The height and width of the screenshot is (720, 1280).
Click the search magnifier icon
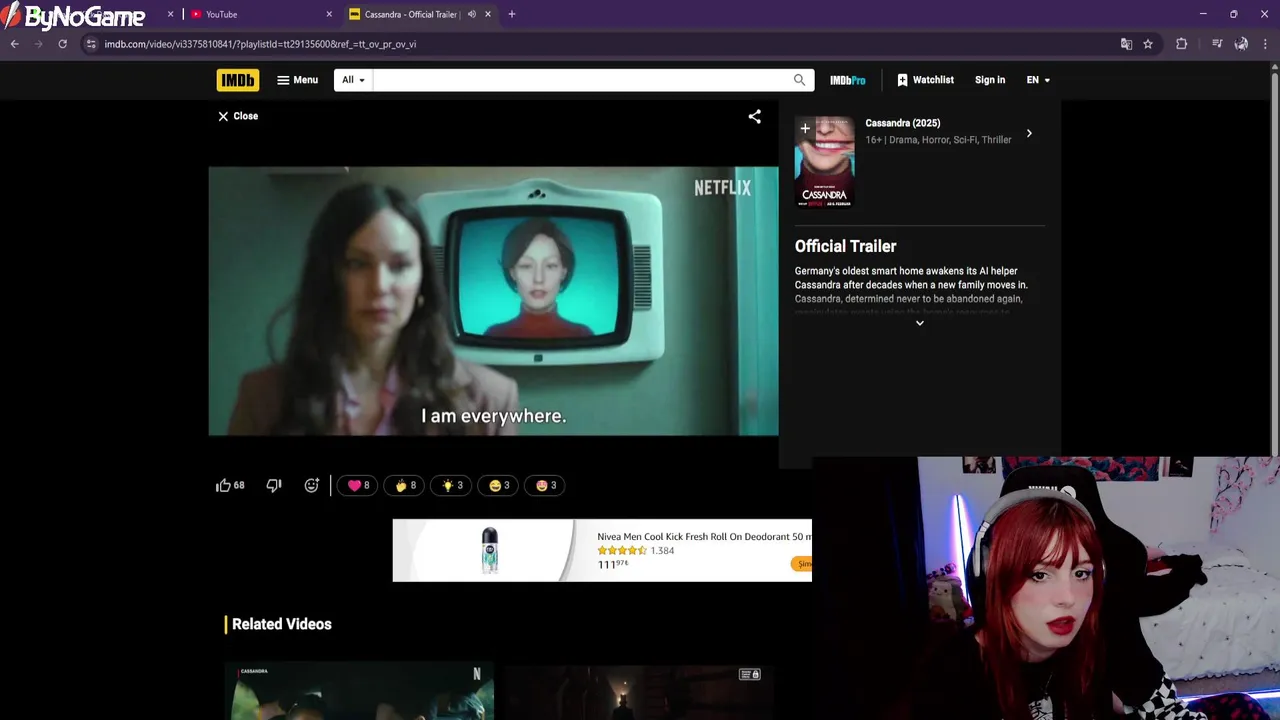point(799,80)
